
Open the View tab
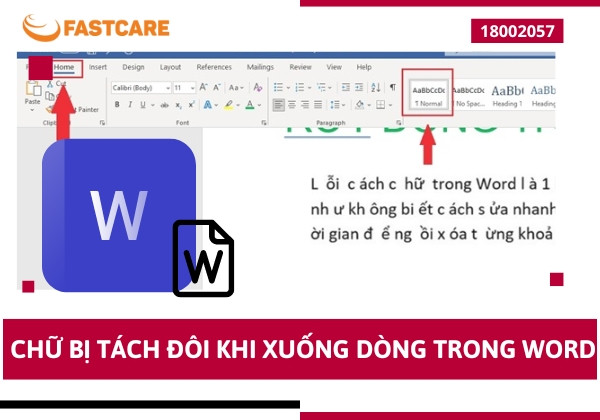tap(334, 67)
